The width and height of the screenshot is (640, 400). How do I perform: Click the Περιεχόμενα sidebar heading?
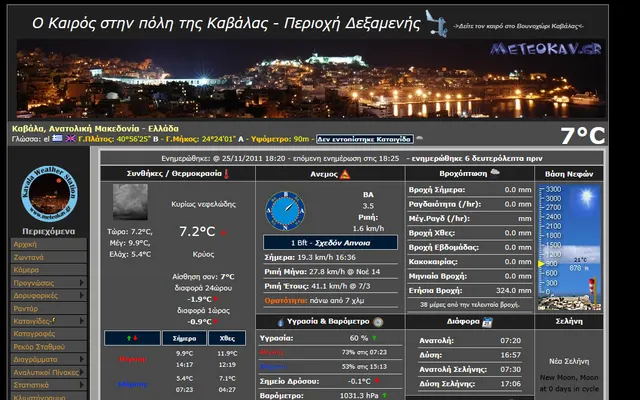tap(49, 231)
